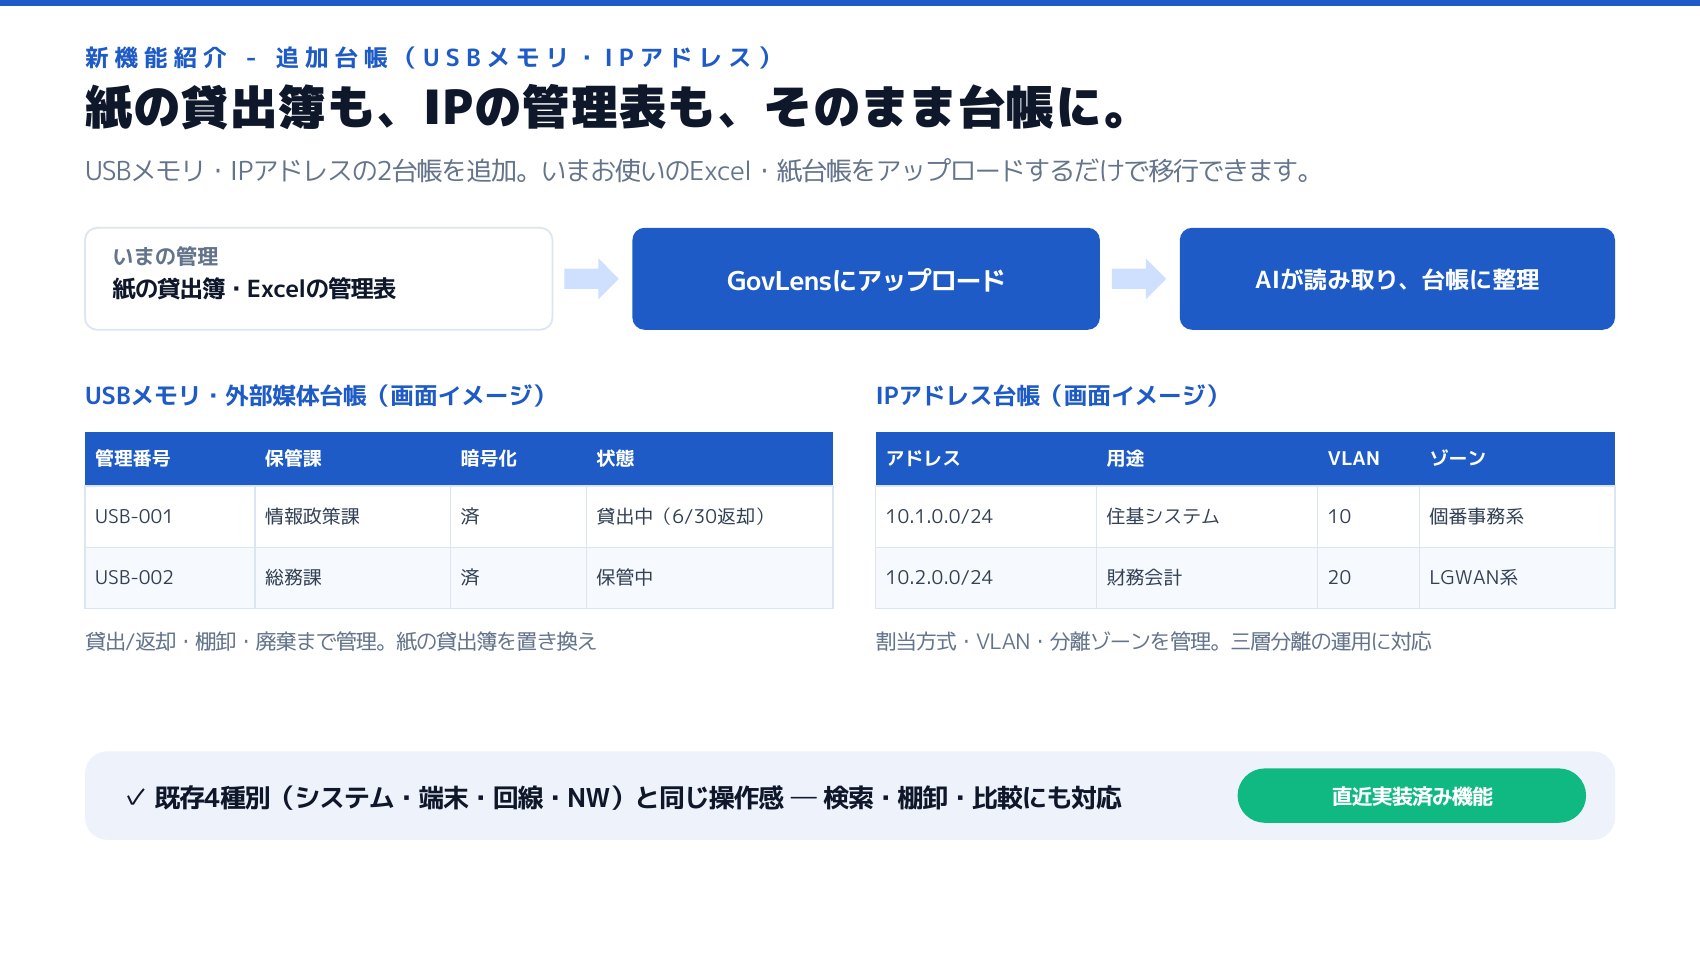Viewport: 1700px width, 957px height.
Task: Click the 新機能紹介 - 追加台帳 subtitle
Action: [x=431, y=58]
